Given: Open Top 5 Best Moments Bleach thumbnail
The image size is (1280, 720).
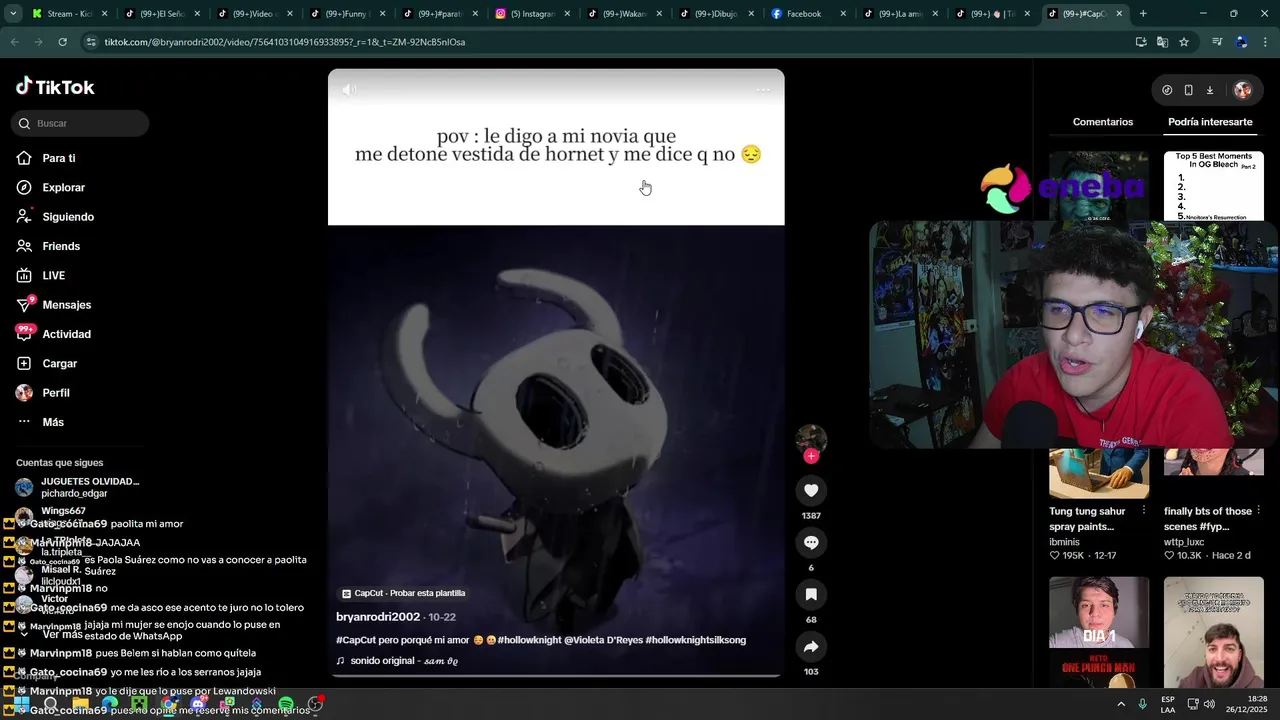Looking at the screenshot, I should (1214, 186).
